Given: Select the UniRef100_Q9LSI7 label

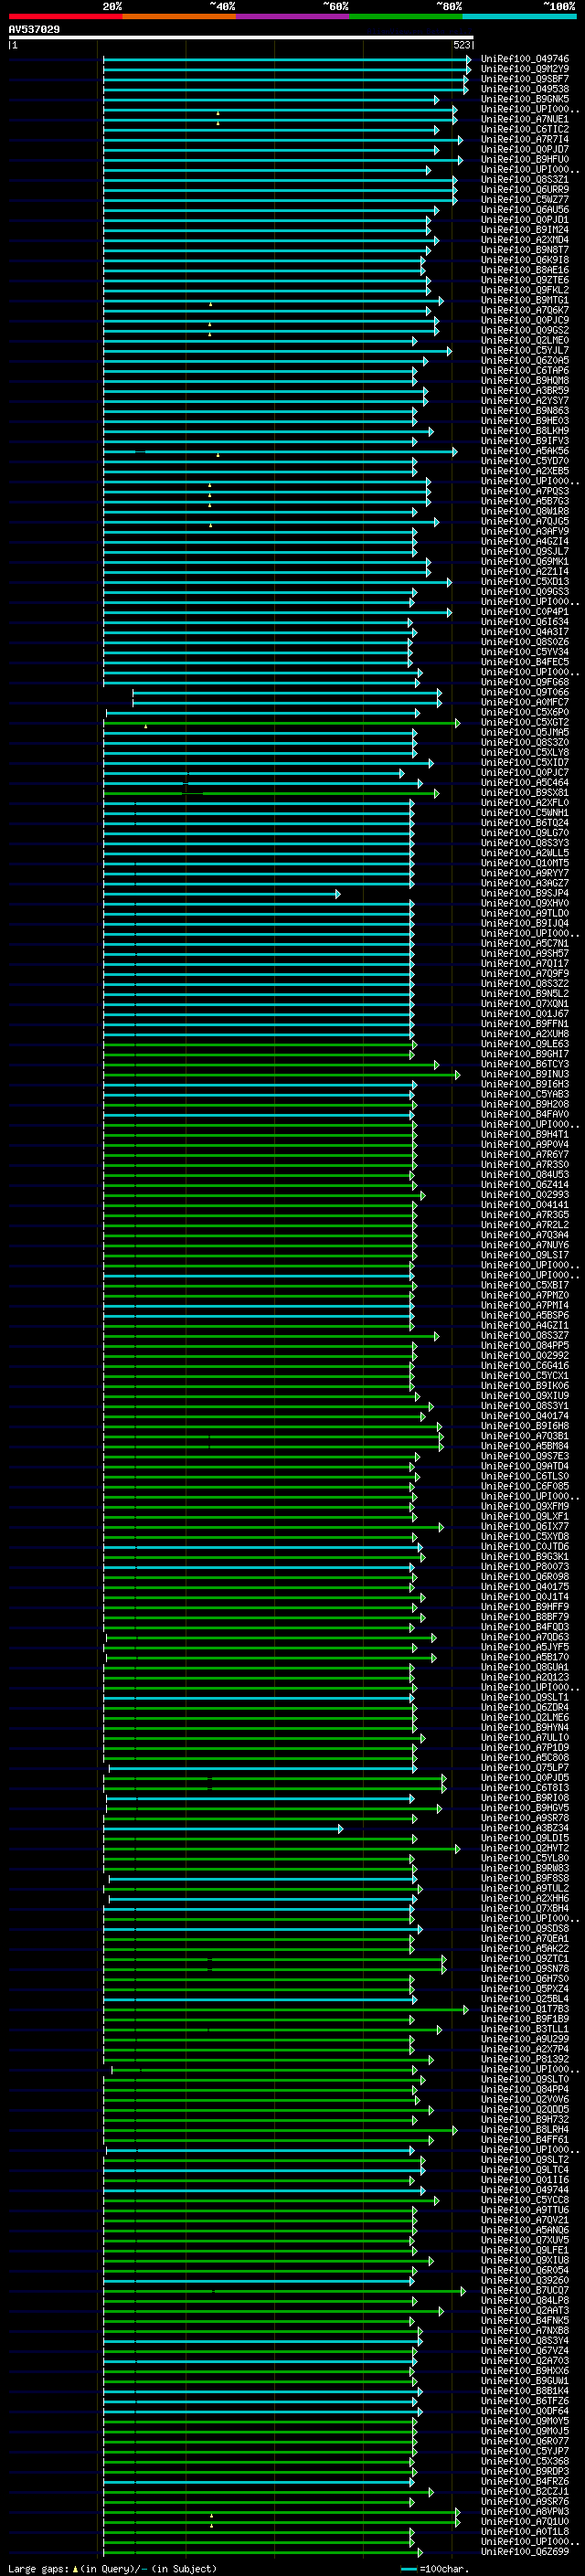Looking at the screenshot, I should coord(525,1255).
